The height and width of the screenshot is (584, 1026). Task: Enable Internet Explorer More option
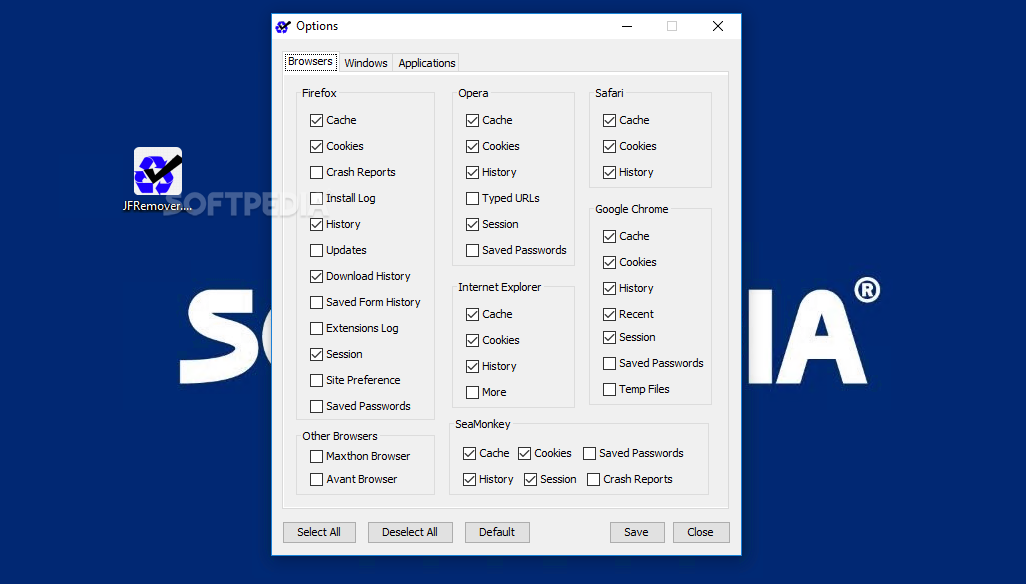[x=472, y=392]
